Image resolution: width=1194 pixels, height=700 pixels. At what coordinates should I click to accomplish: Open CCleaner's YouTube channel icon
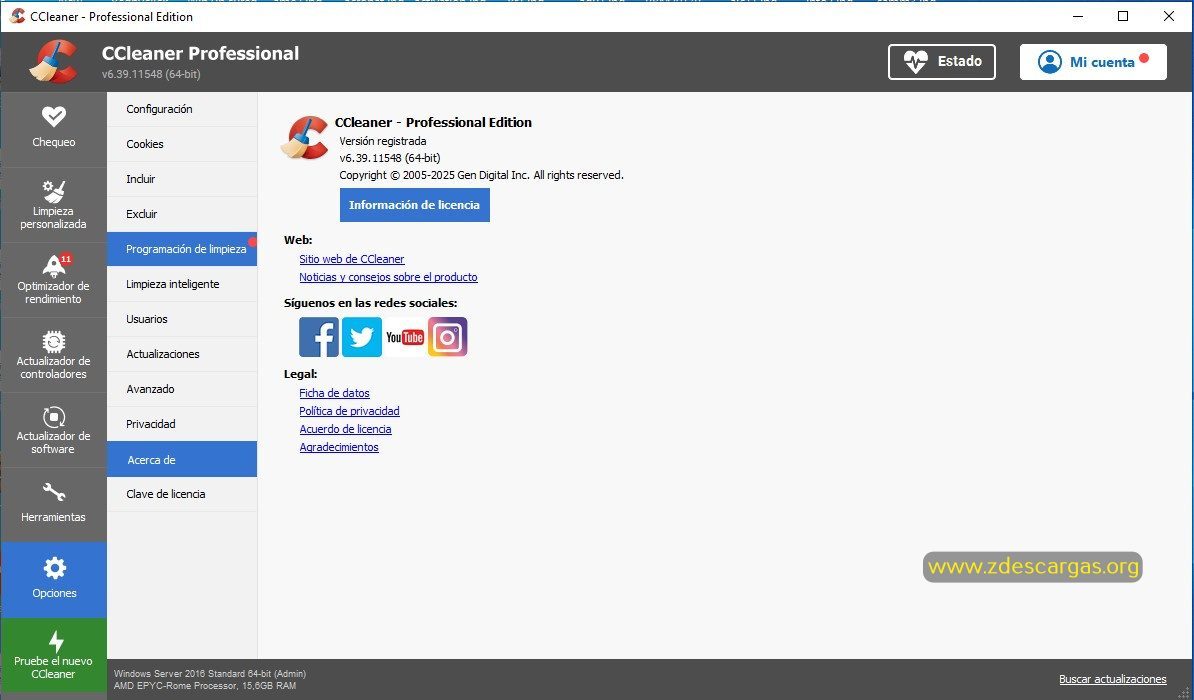click(404, 337)
